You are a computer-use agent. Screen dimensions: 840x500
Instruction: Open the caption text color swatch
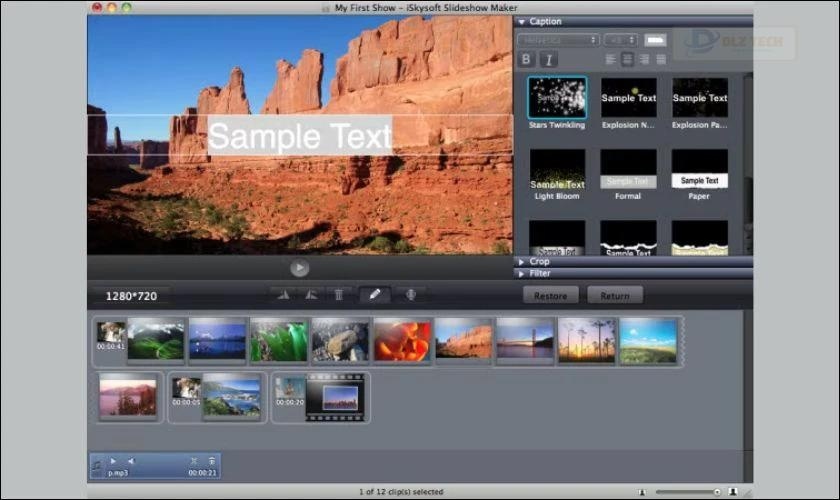(x=655, y=40)
